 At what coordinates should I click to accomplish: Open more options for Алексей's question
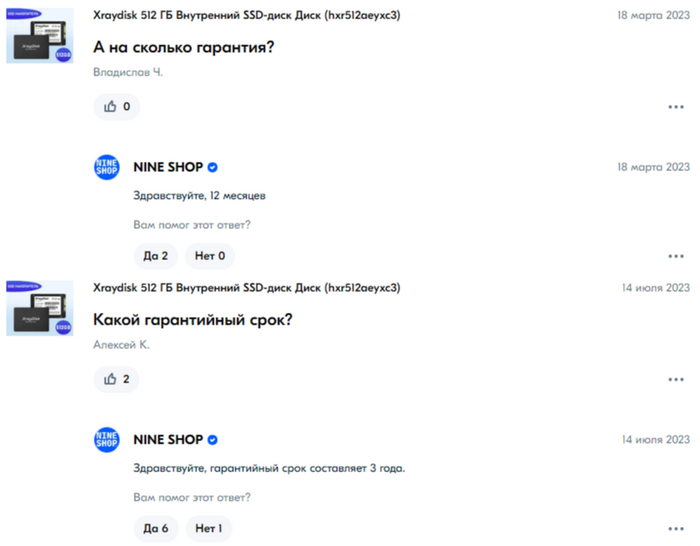[675, 380]
